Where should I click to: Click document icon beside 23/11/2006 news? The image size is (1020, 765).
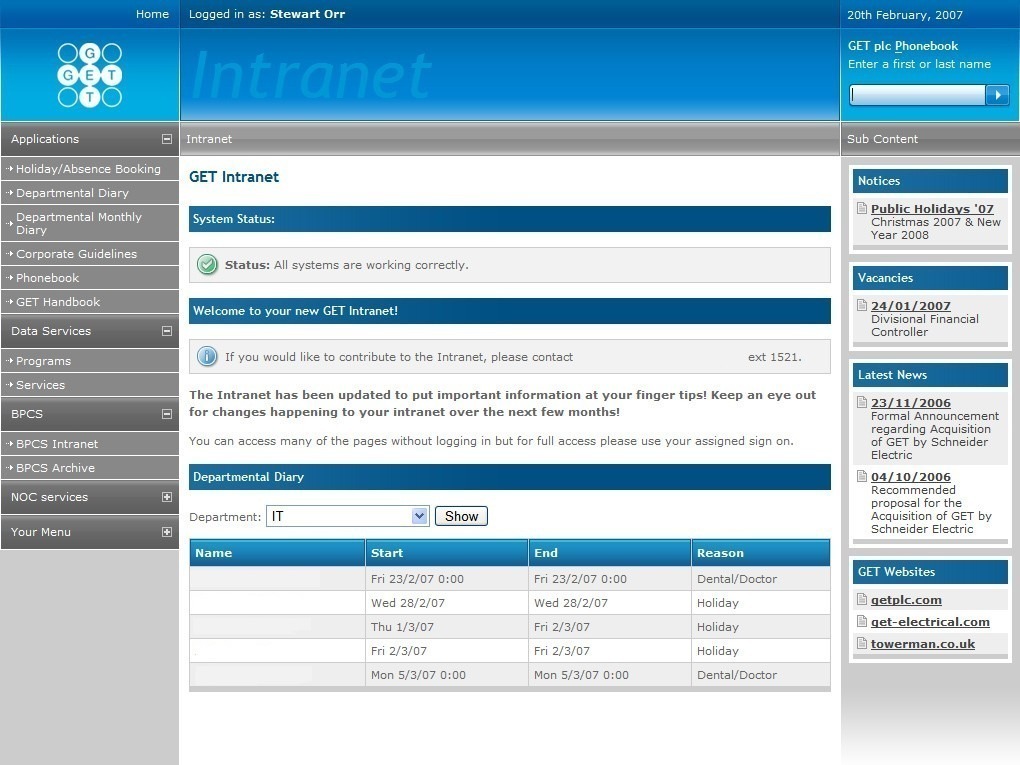862,403
